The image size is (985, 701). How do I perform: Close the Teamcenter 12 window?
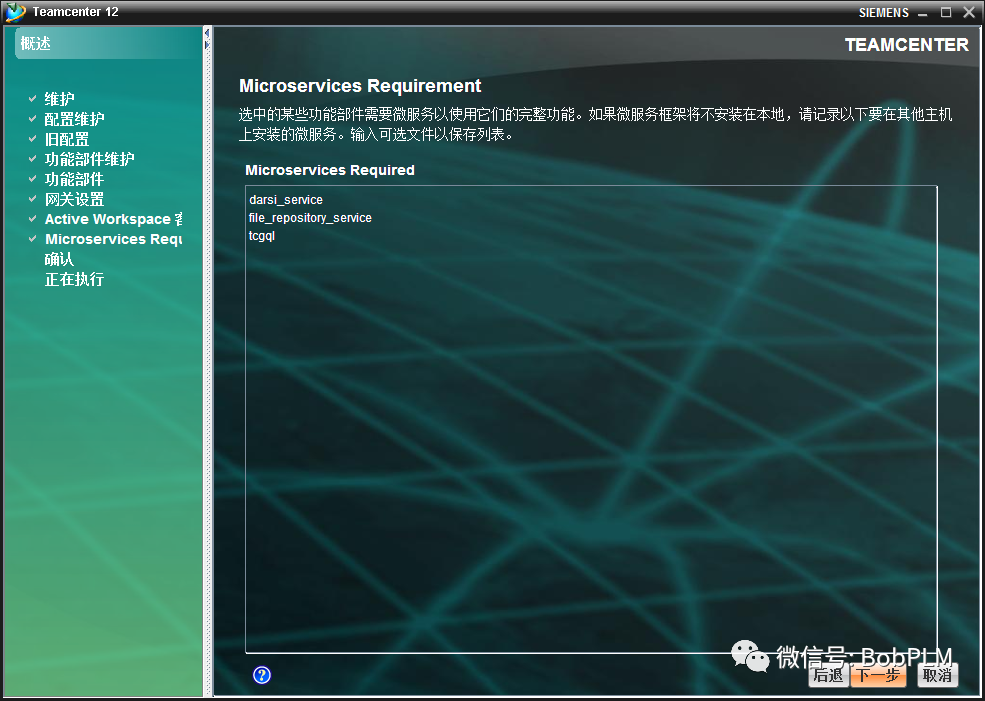tap(969, 12)
